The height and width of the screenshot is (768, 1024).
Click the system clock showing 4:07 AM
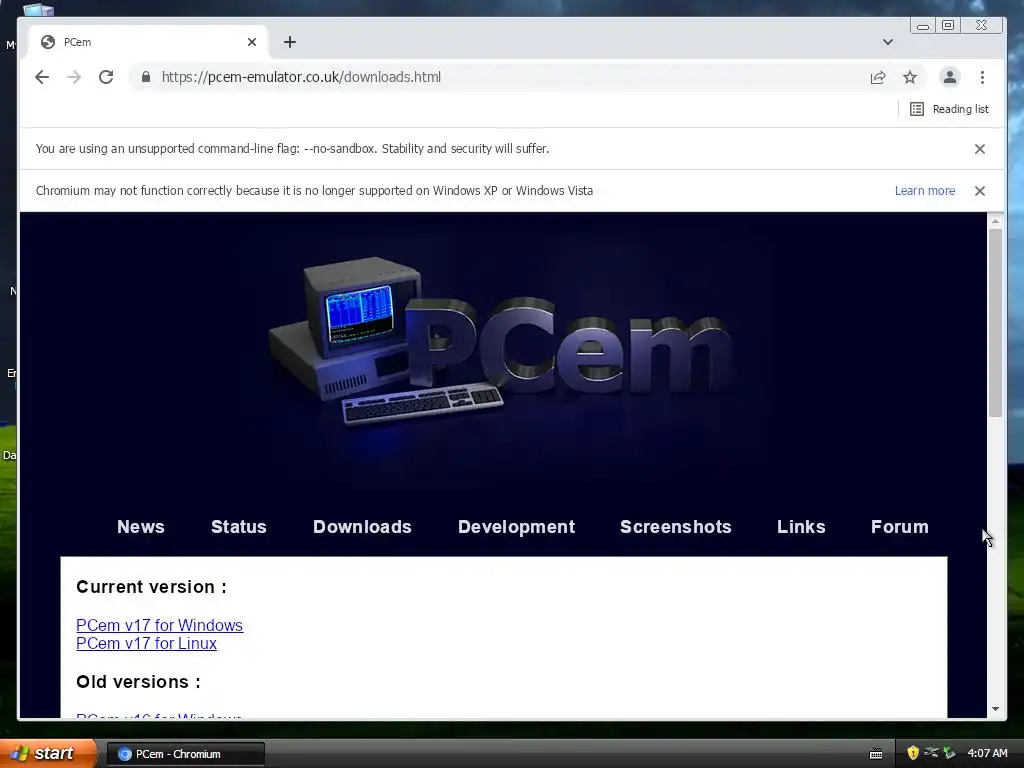[987, 753]
